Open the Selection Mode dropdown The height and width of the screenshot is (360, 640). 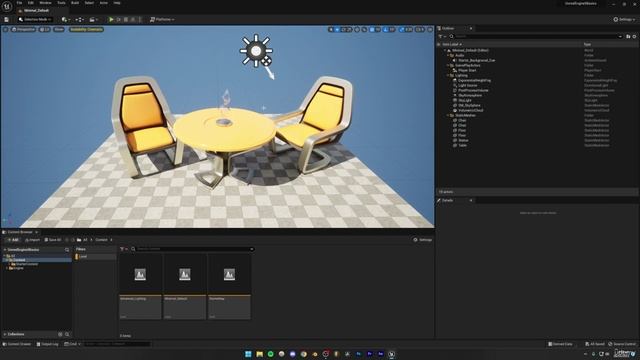(35, 20)
